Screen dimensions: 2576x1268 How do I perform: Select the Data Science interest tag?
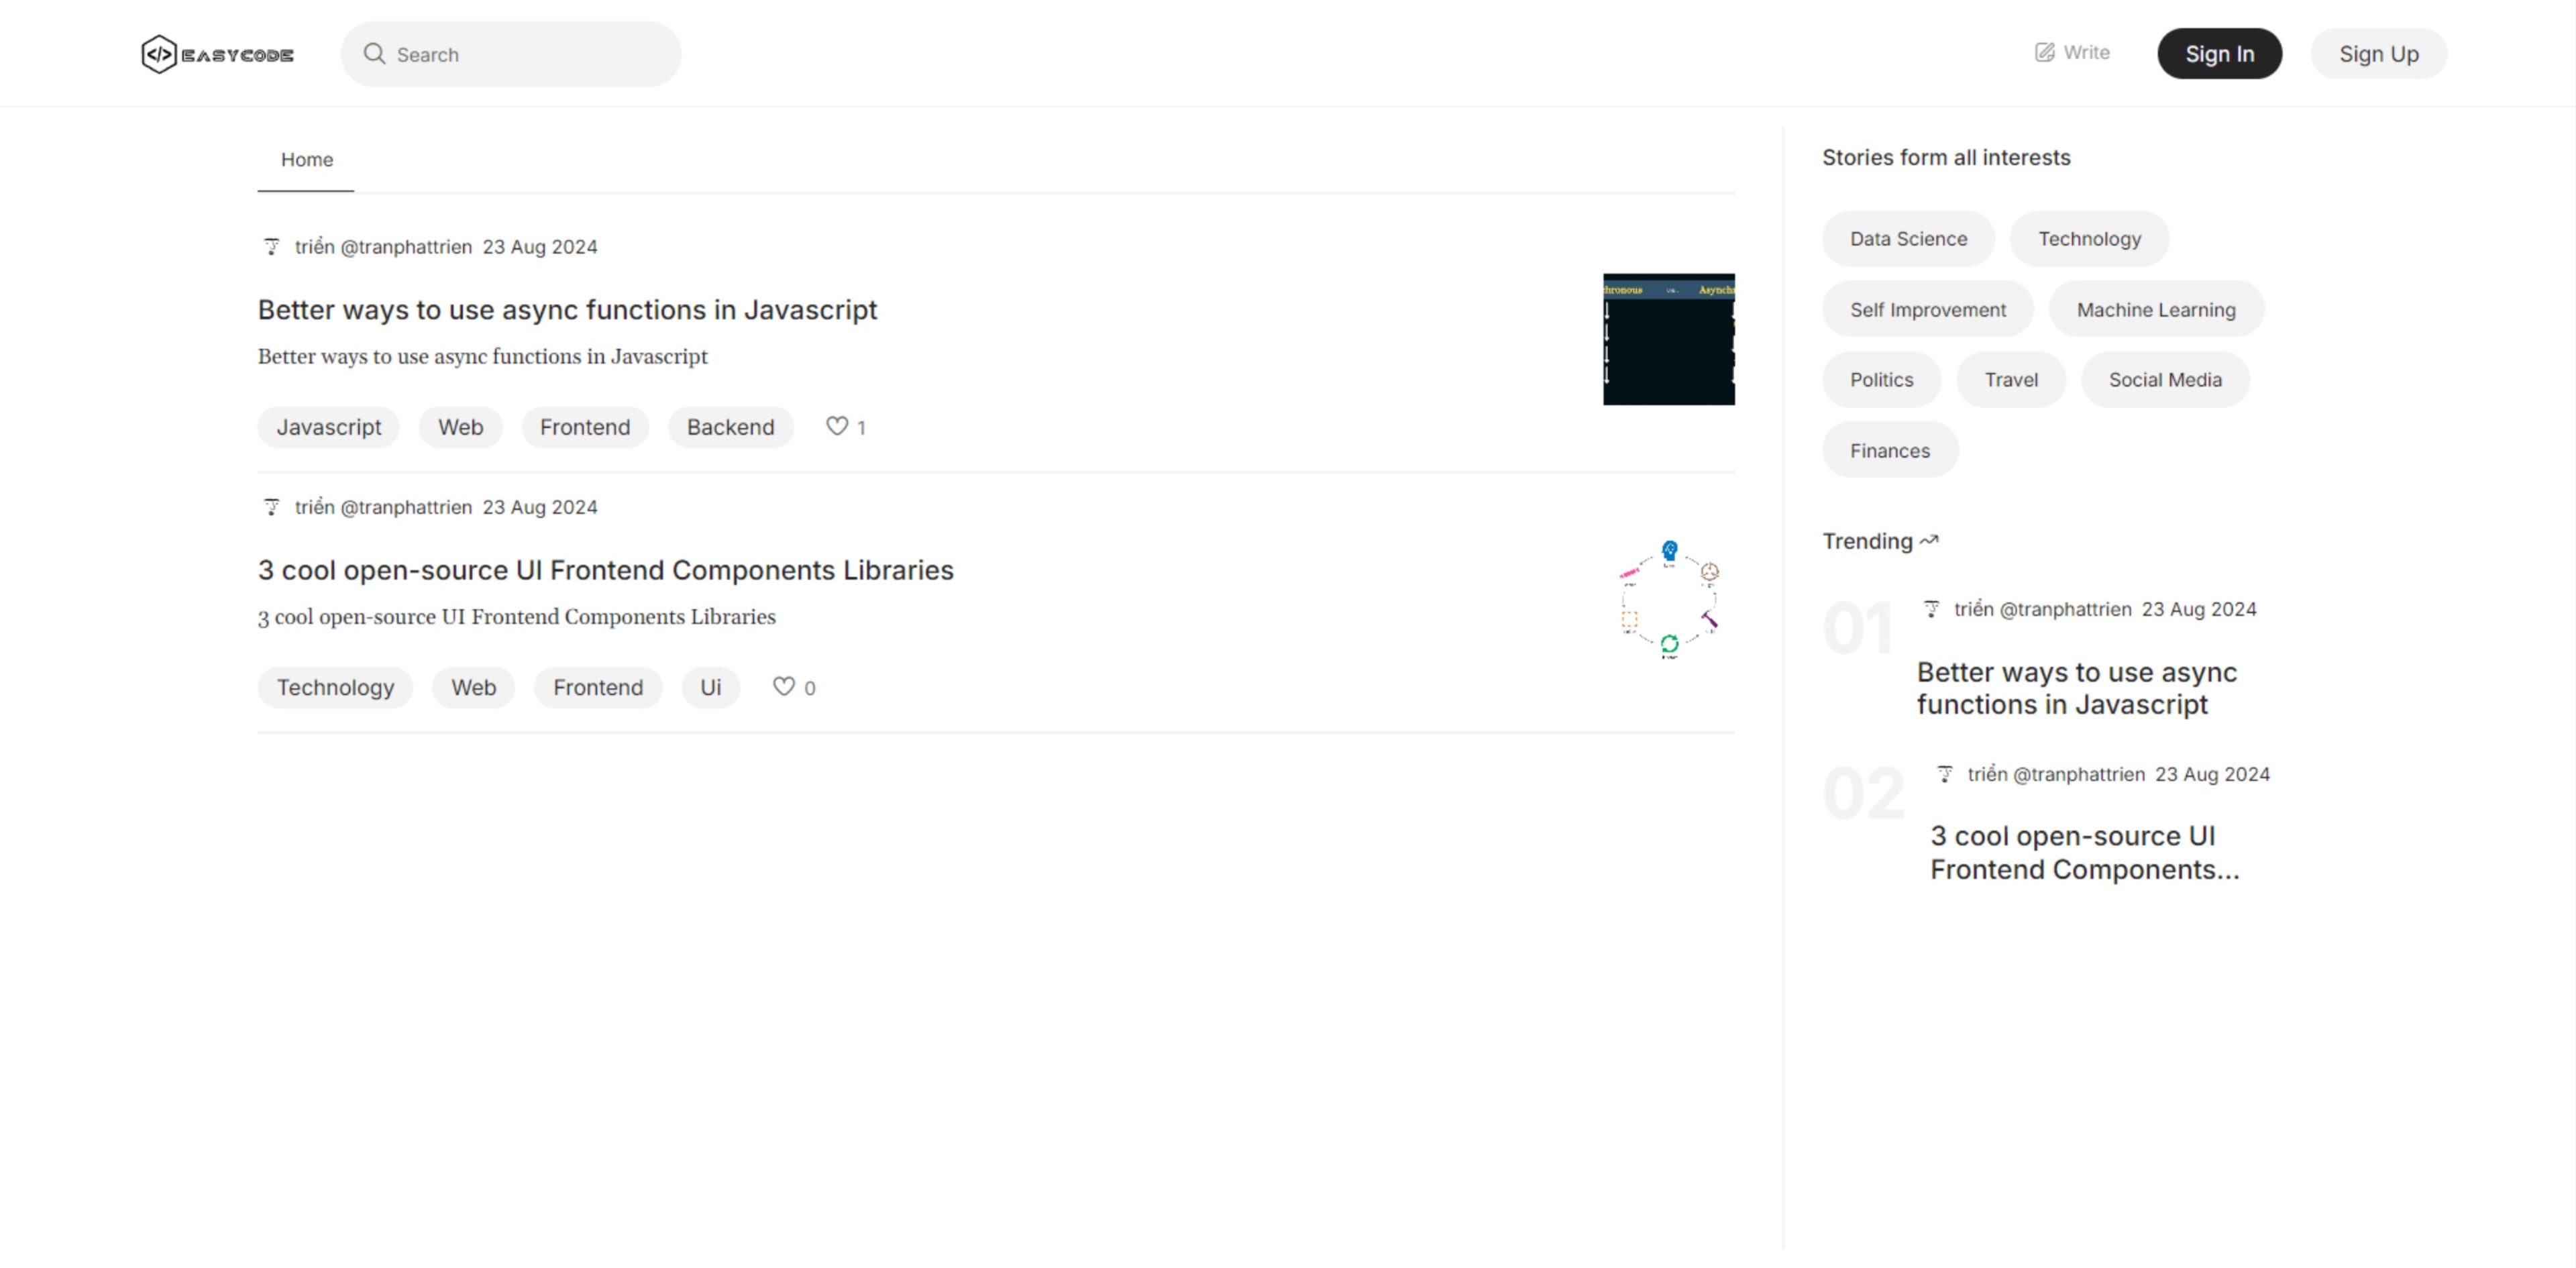[1907, 239]
